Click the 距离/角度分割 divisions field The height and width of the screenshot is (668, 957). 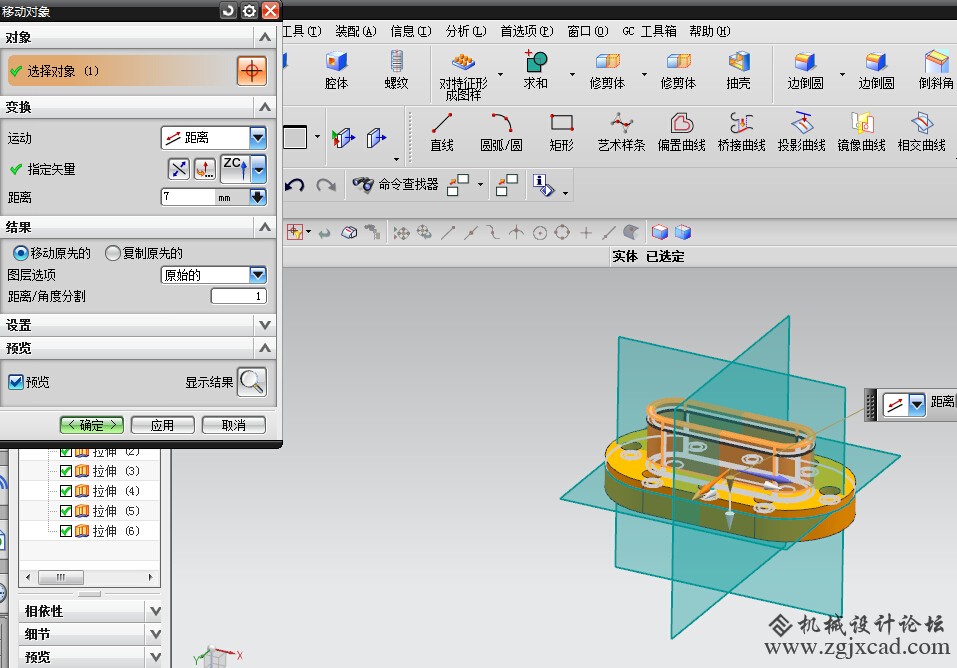239,296
